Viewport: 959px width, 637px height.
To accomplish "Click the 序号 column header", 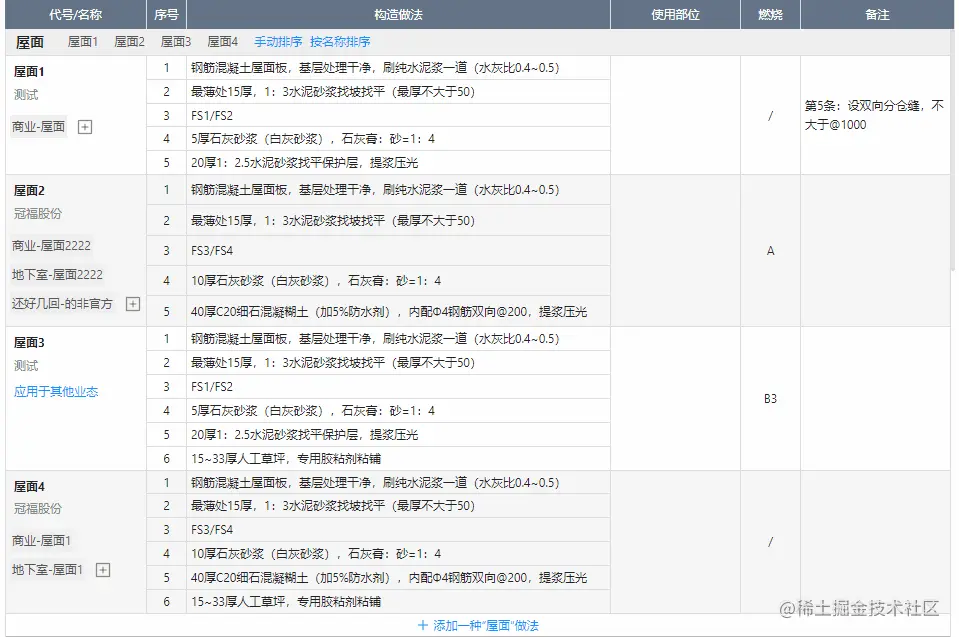I will pos(166,15).
